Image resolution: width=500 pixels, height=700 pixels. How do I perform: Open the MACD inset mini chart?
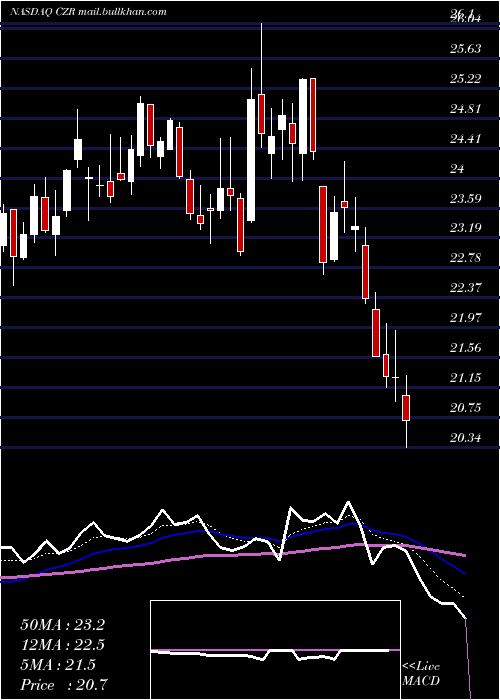(275, 650)
